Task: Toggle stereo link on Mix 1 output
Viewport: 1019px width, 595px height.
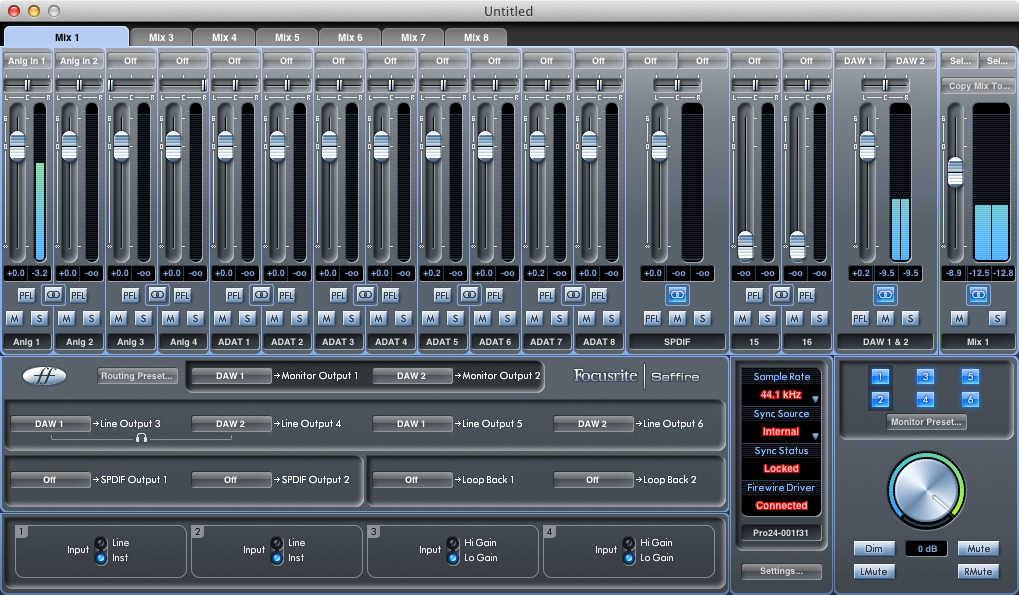Action: pos(978,295)
